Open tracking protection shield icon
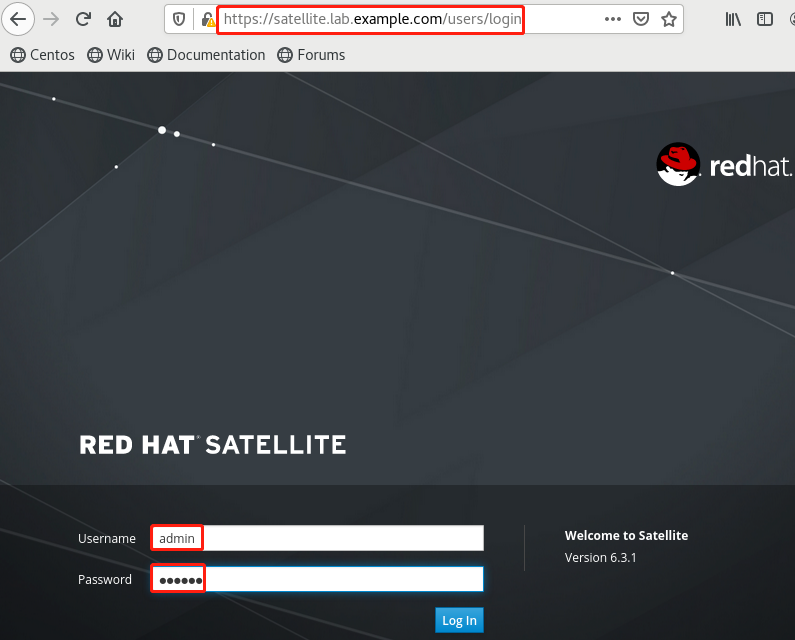Image resolution: width=795 pixels, height=640 pixels. coord(179,19)
